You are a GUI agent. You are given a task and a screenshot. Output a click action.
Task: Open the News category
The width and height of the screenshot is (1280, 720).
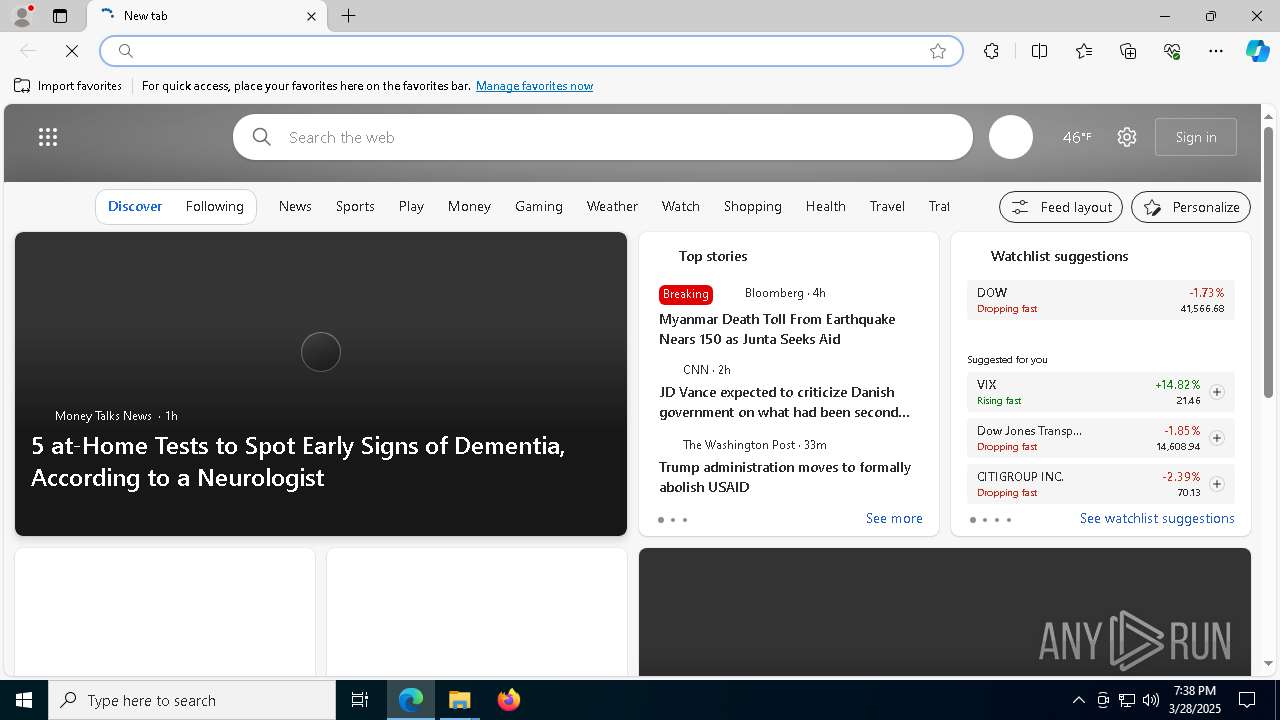tap(295, 206)
